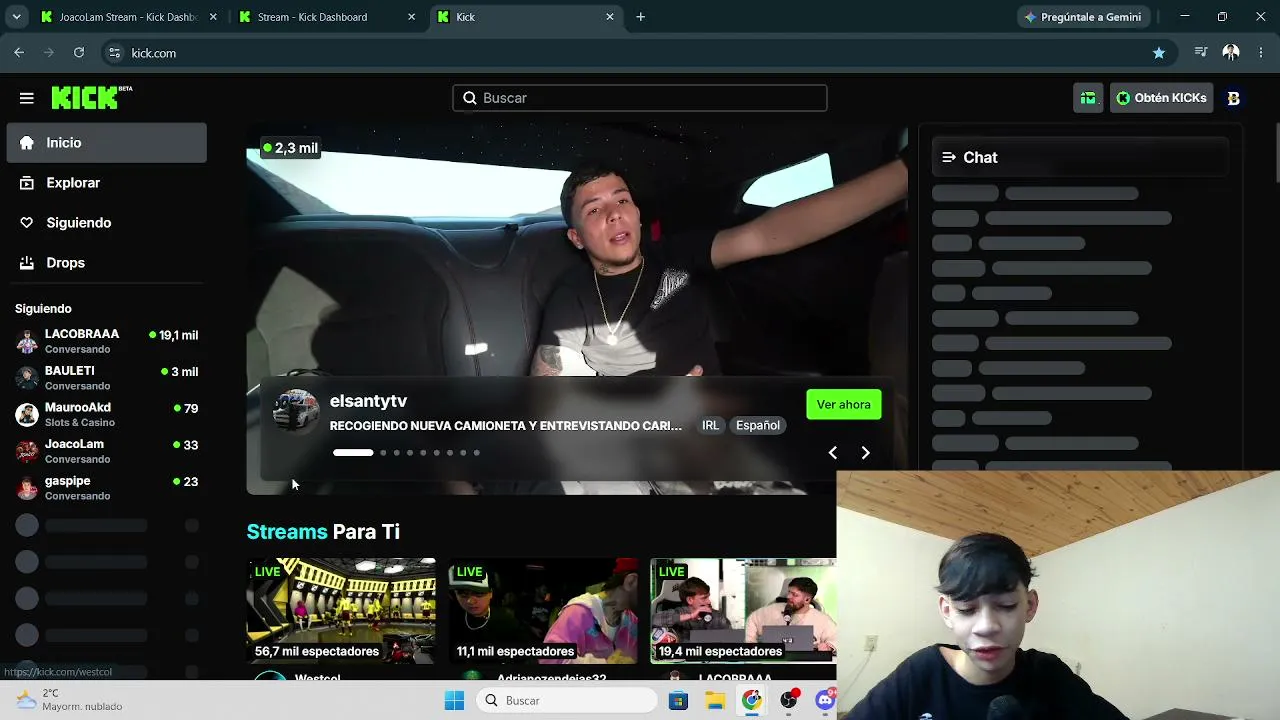1280x720 pixels.
Task: Click Chrome icon in taskbar
Action: [752, 701]
